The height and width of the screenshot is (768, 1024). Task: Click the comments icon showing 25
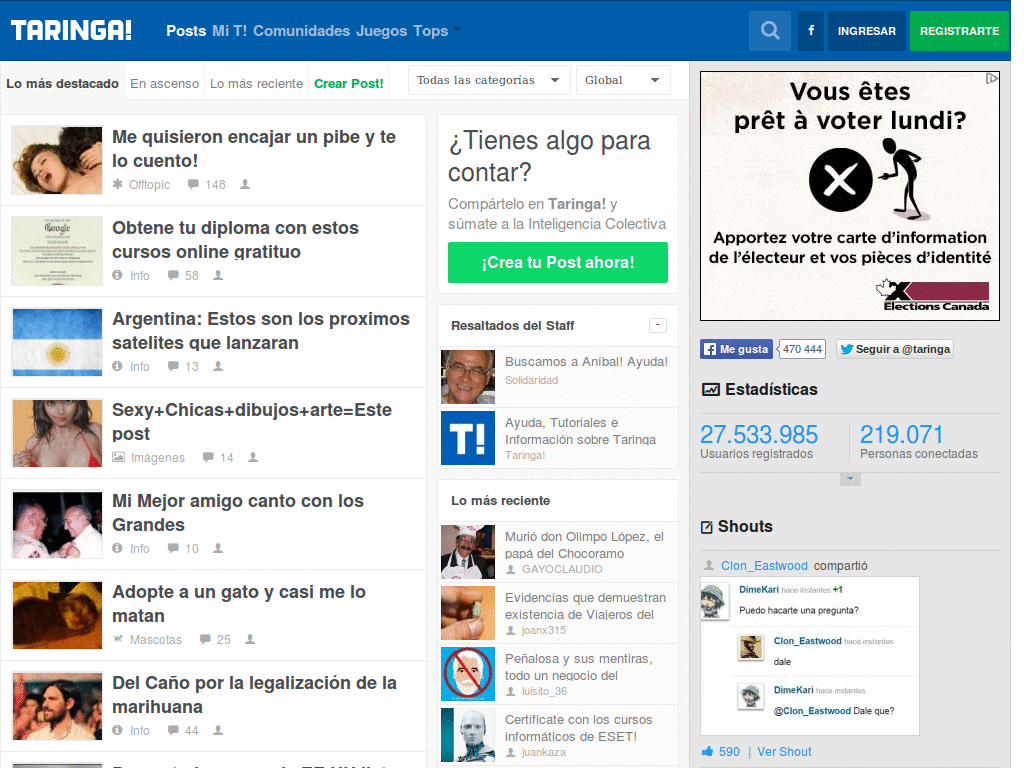[205, 639]
